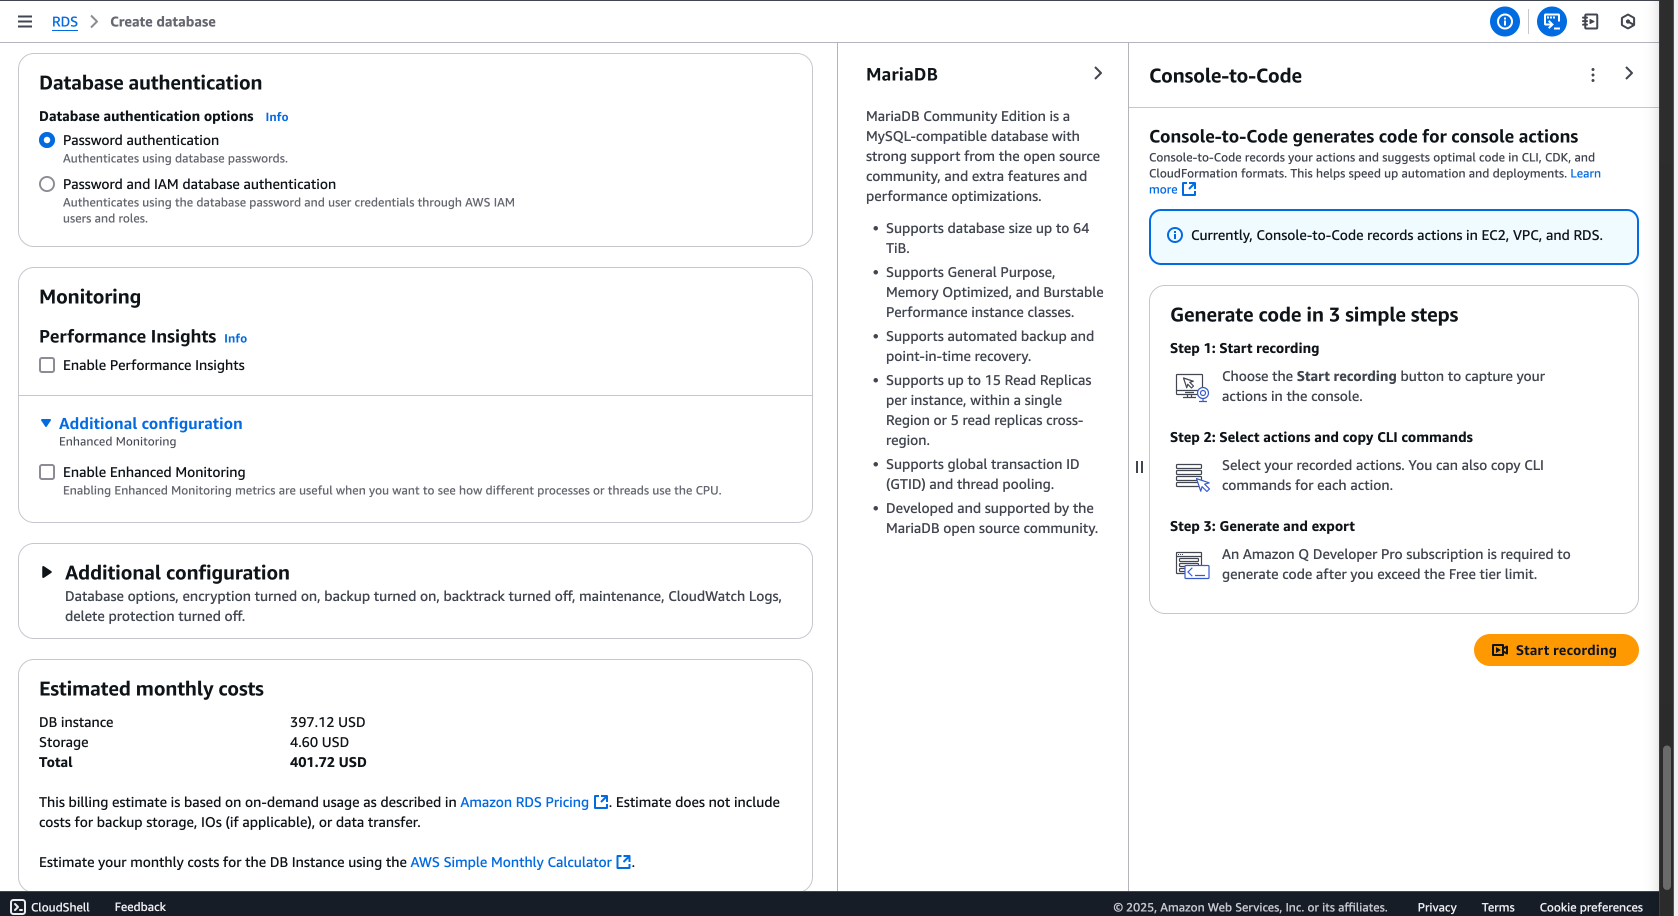The width and height of the screenshot is (1678, 916).
Task: Open the AWS Simple Monthly Calculator link
Action: tap(511, 862)
